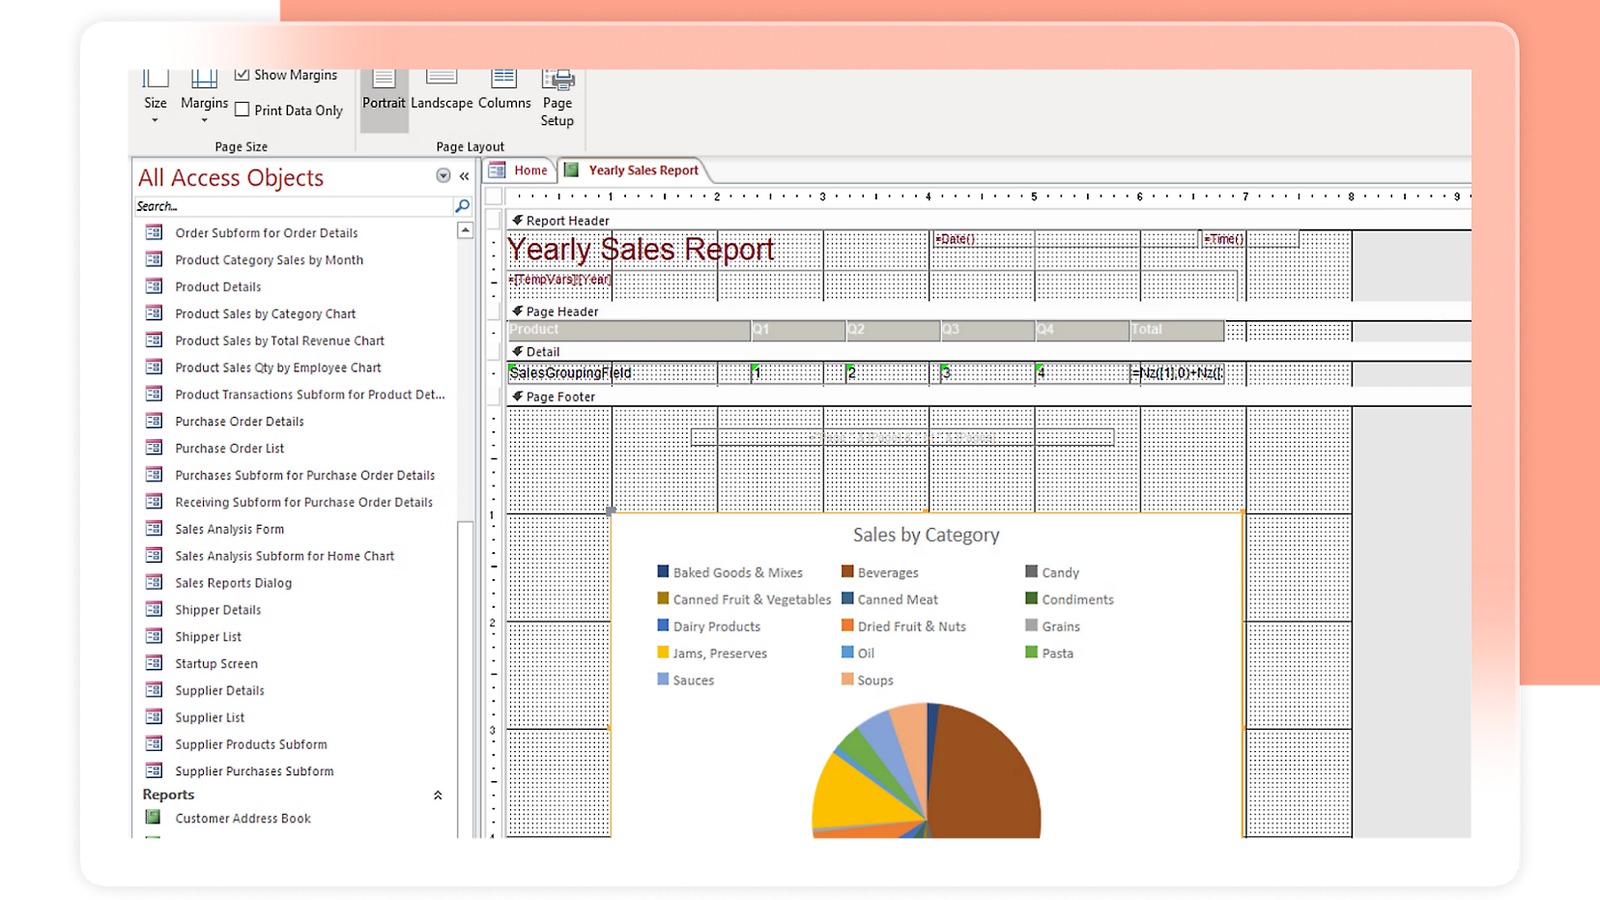Image resolution: width=1600 pixels, height=900 pixels.
Task: Open the Size dropdown in Page Size
Action: [155, 98]
